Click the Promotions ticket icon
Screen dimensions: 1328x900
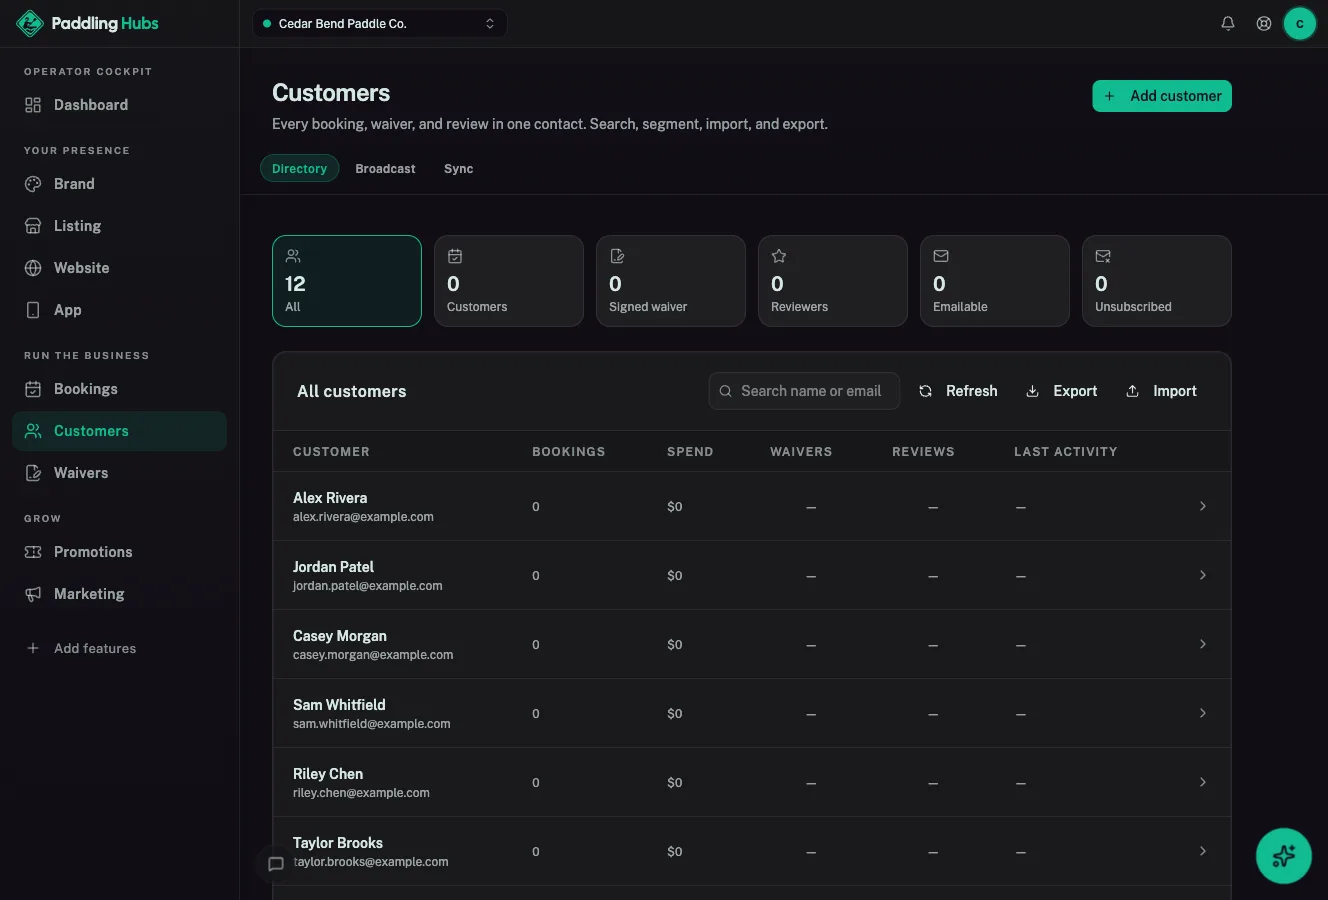pyautogui.click(x=33, y=552)
